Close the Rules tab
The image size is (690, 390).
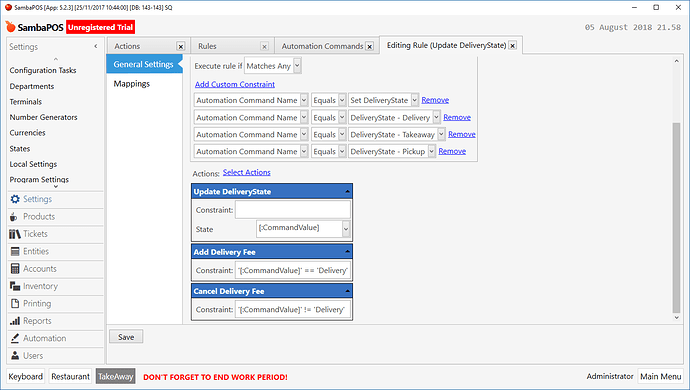pyautogui.click(x=264, y=46)
